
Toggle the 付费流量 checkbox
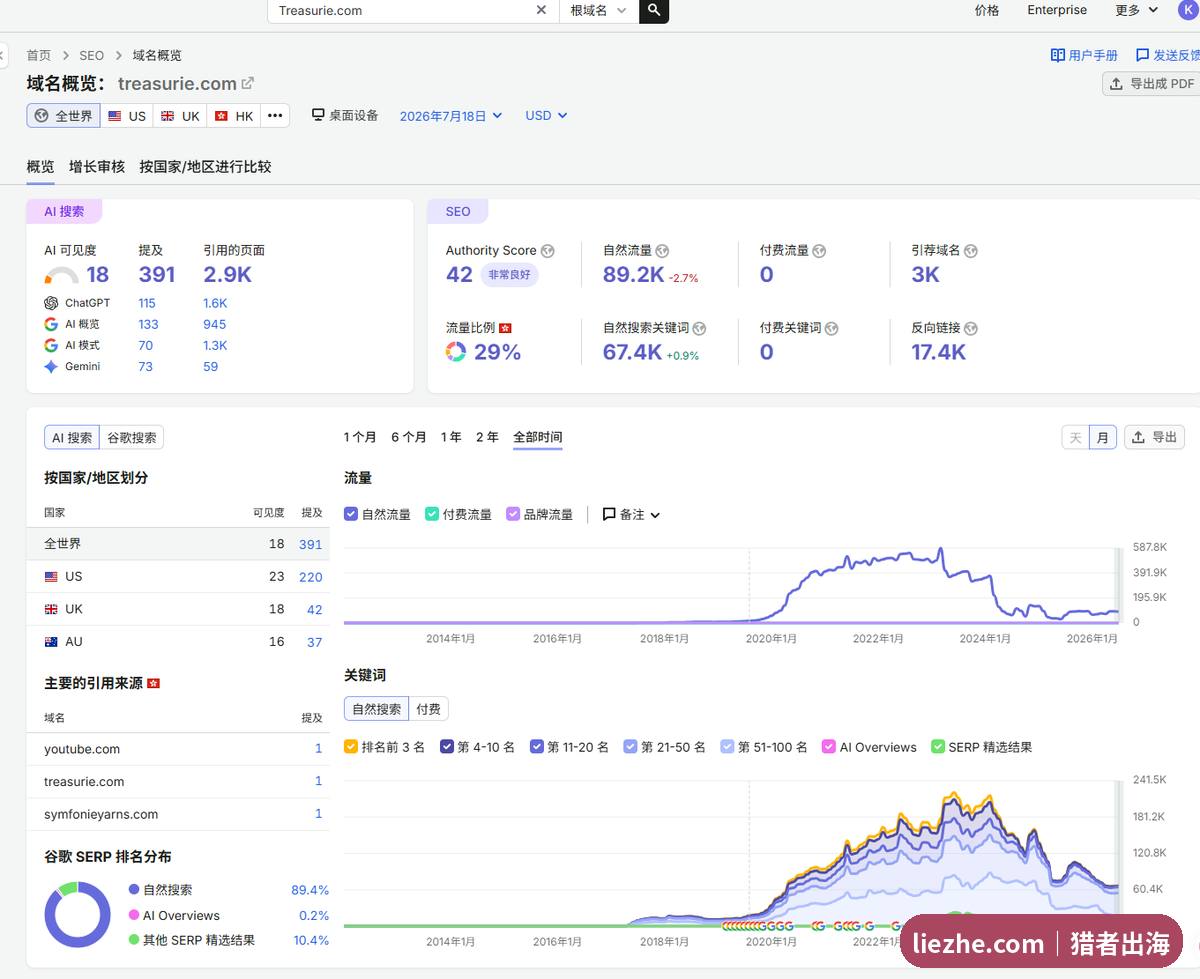click(x=432, y=514)
